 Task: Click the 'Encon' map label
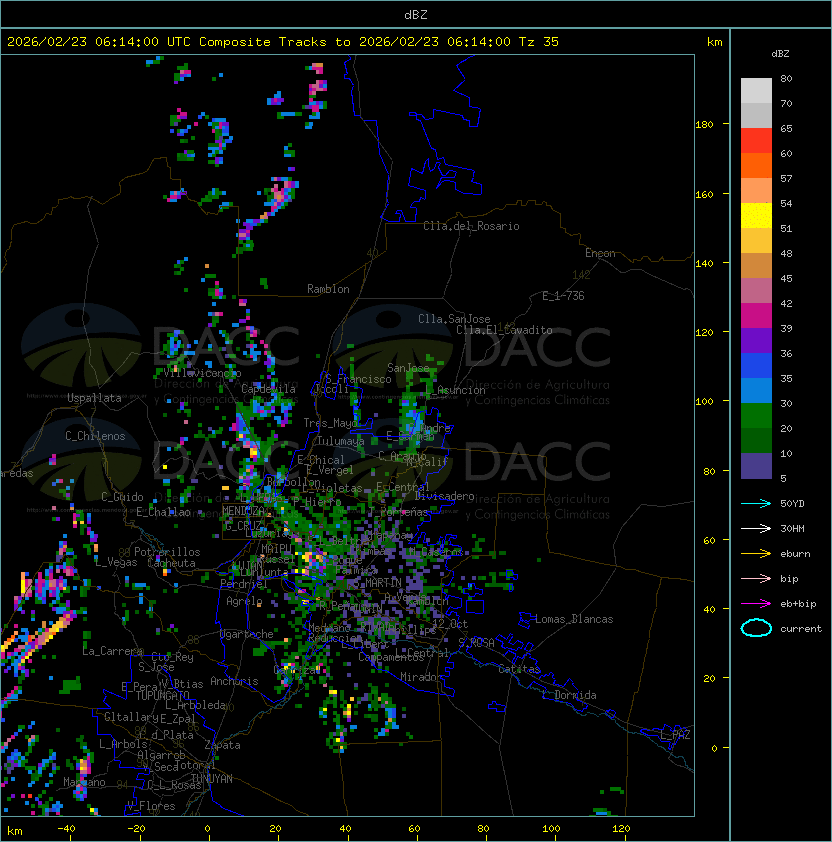600,253
